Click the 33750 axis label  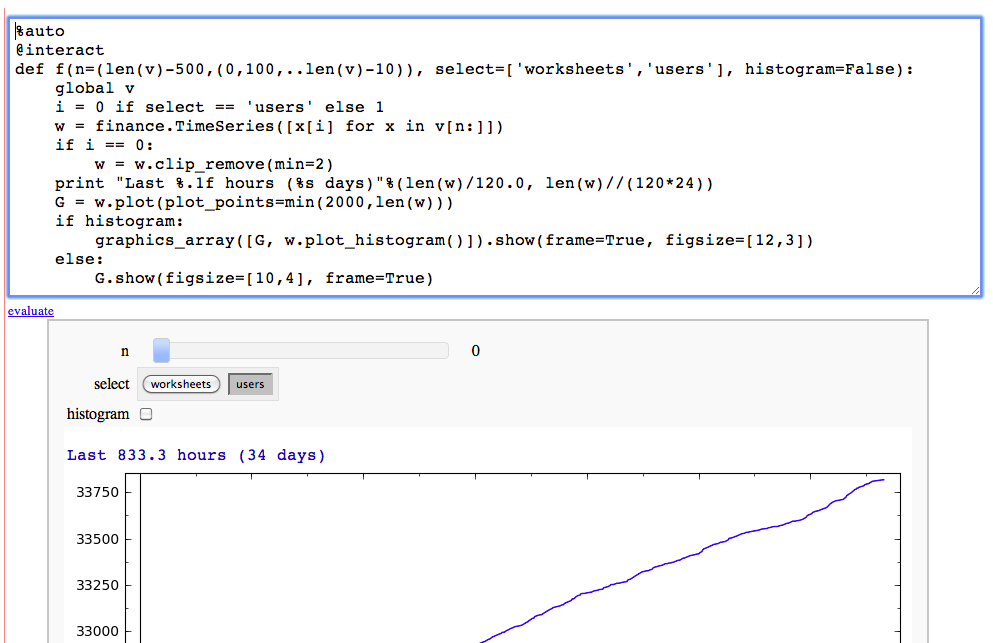pos(98,492)
